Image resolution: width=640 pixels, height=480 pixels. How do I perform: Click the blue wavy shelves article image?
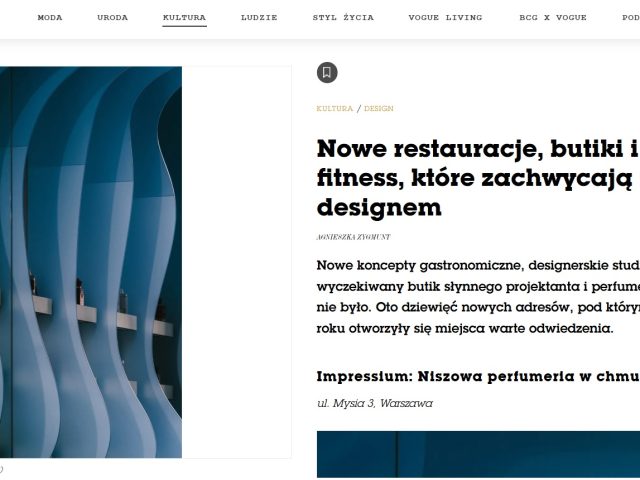click(91, 262)
